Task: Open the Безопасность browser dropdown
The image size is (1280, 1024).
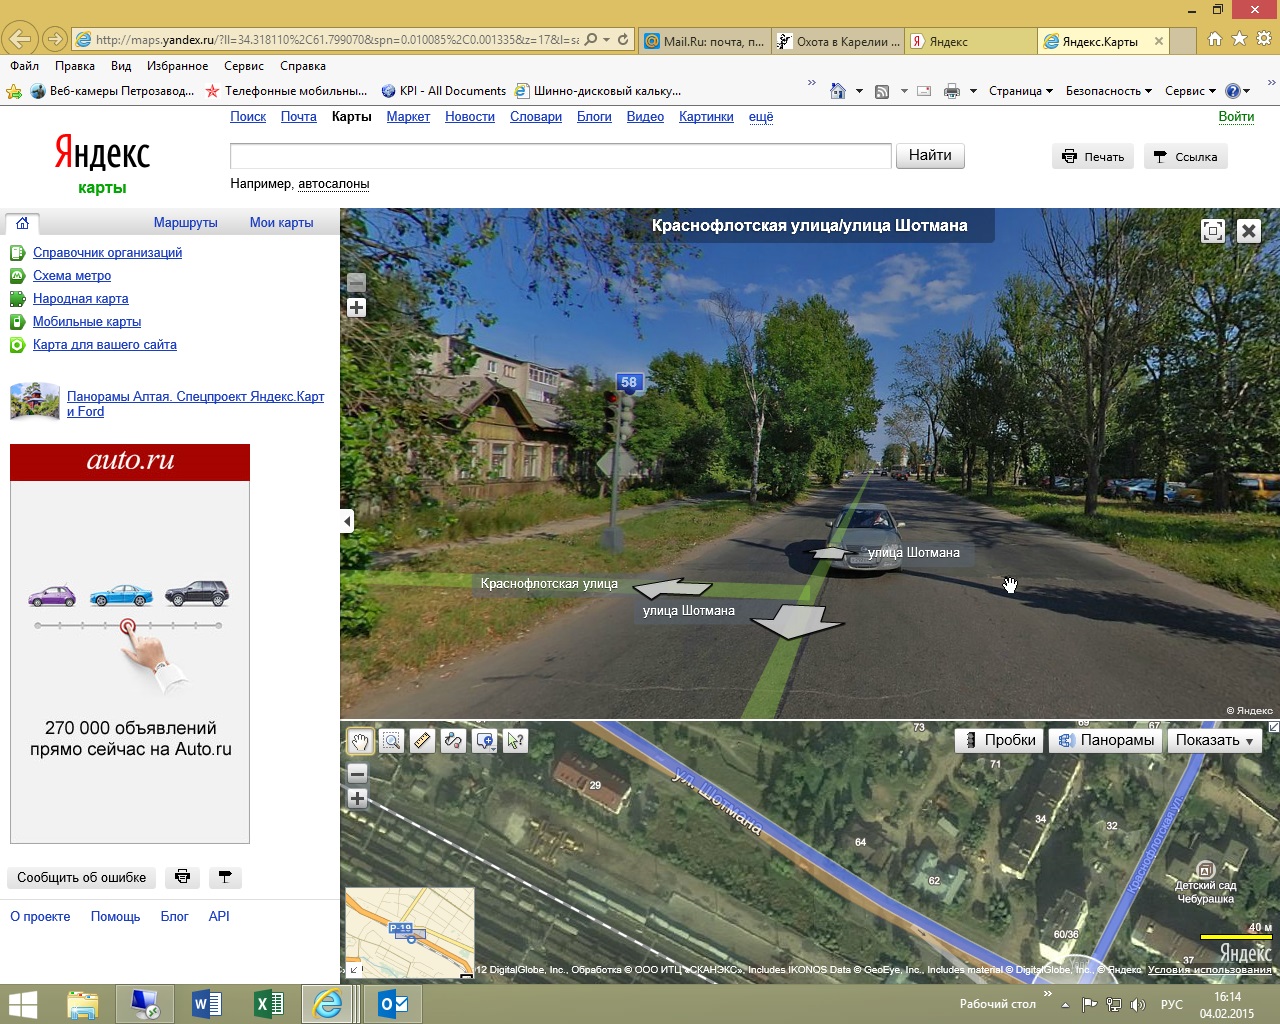Action: [1108, 91]
